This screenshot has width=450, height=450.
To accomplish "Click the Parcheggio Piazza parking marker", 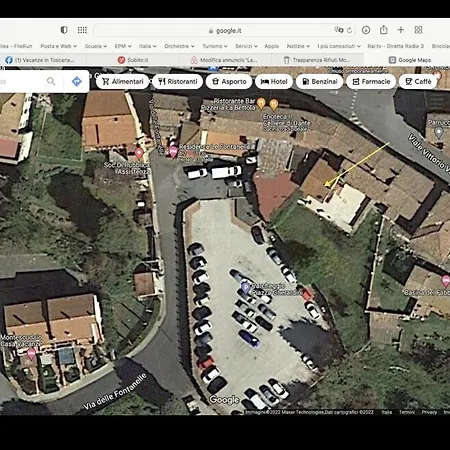I will coord(246,287).
